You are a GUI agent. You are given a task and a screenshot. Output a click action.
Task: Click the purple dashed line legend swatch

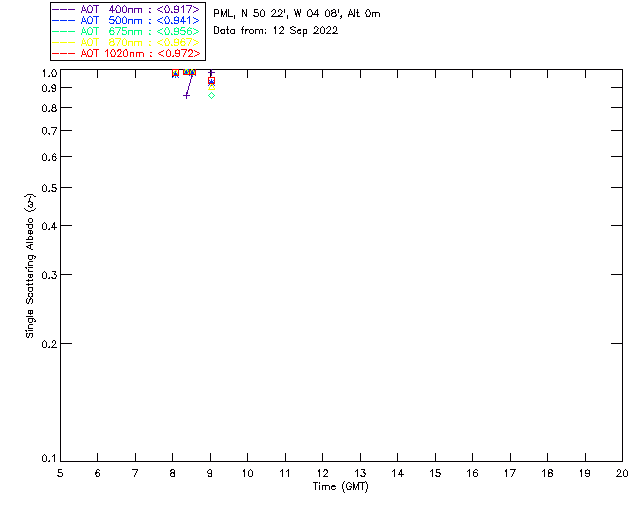click(63, 9)
